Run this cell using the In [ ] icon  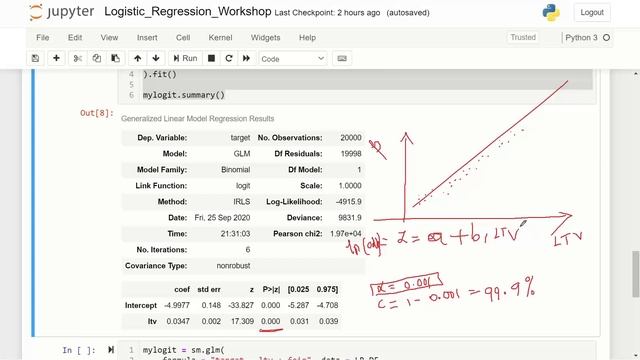pyautogui.click(x=111, y=350)
